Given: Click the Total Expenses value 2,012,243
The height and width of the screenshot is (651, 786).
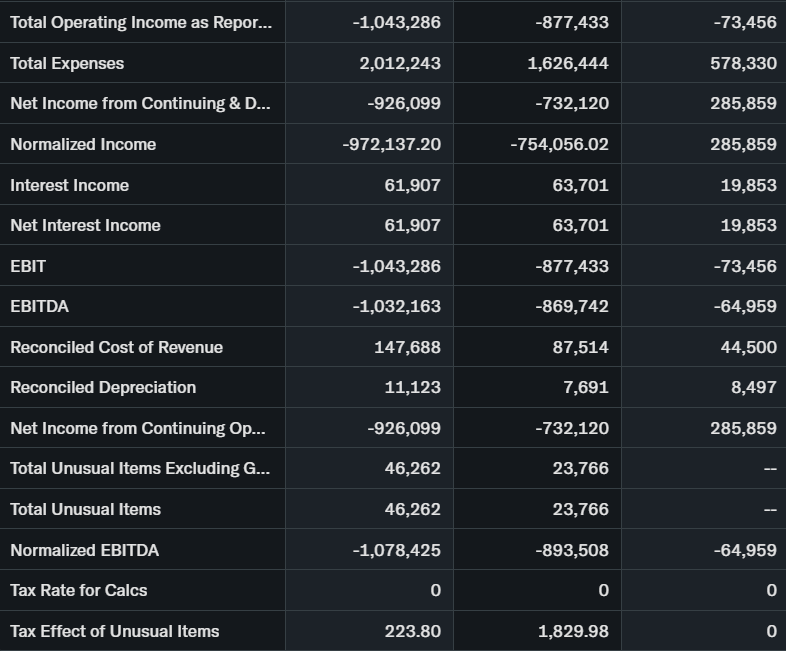Looking at the screenshot, I should [x=400, y=63].
